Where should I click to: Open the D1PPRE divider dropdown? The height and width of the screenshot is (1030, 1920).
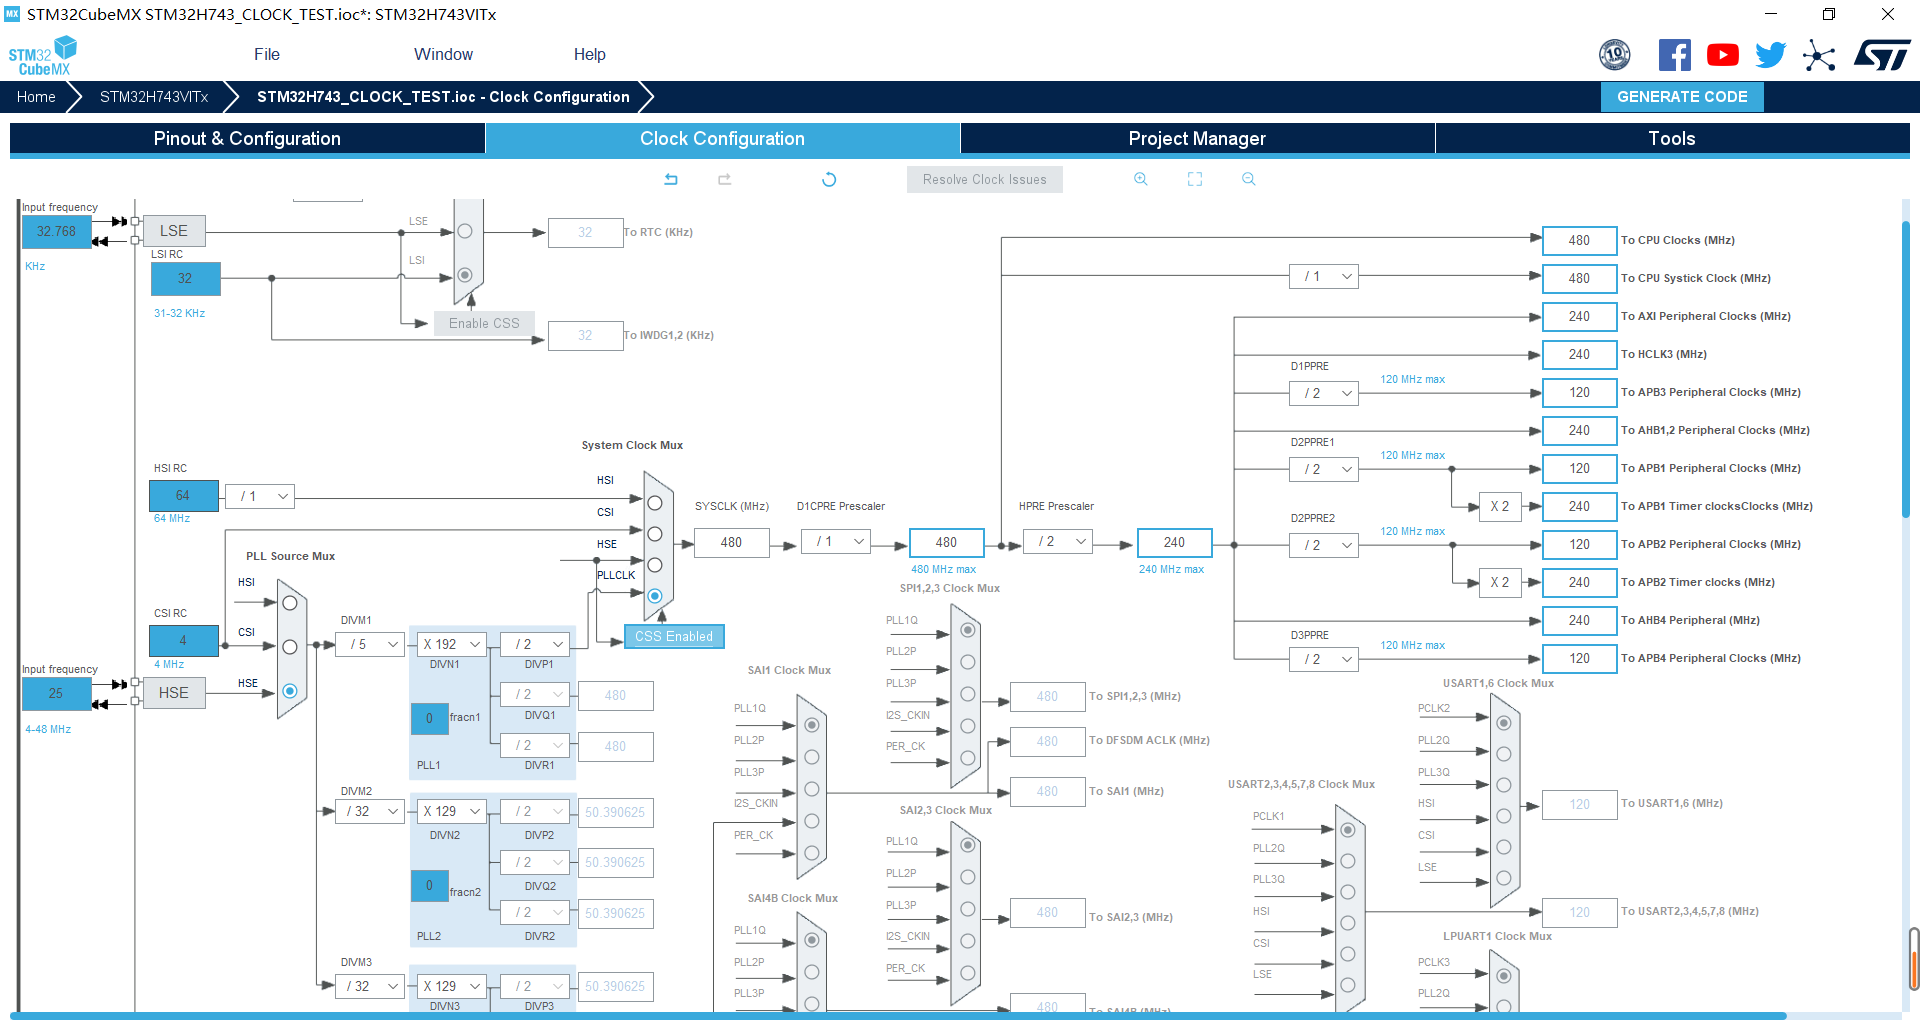click(x=1324, y=393)
